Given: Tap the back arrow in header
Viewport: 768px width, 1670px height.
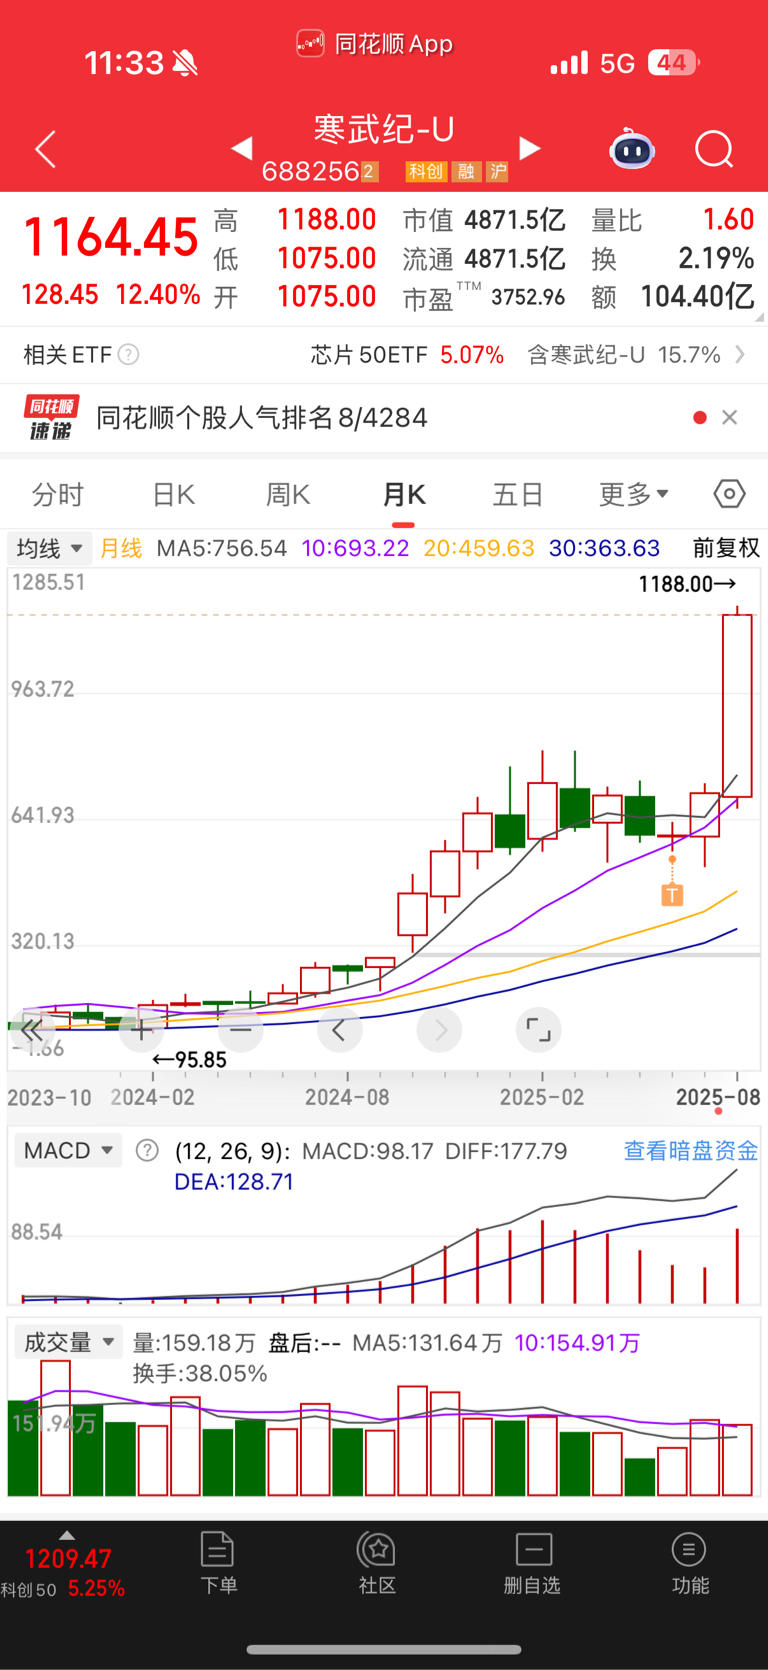Looking at the screenshot, I should [46, 149].
